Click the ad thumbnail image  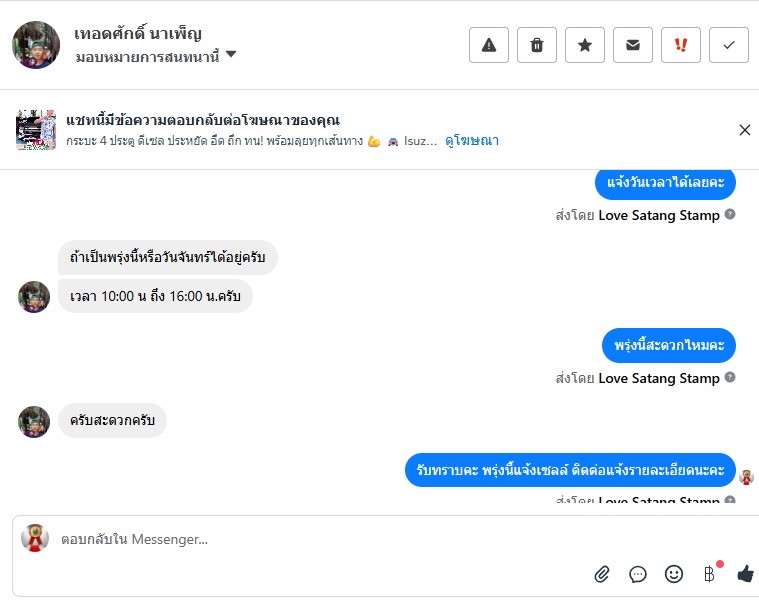36,130
